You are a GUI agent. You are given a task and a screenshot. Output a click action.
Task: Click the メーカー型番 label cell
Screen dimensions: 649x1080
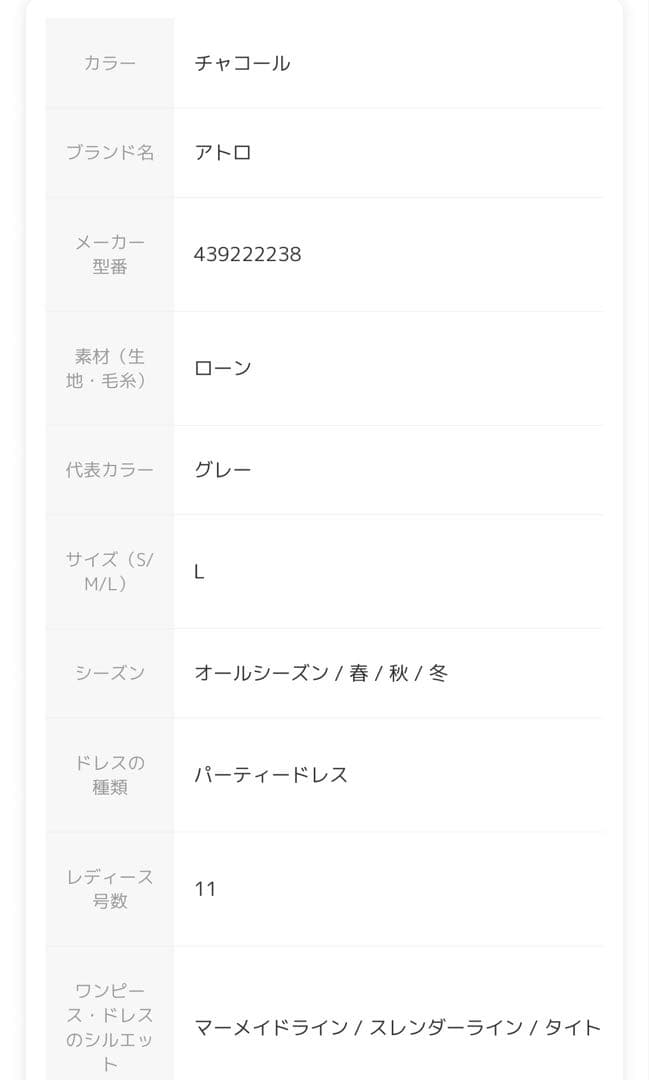tap(110, 255)
